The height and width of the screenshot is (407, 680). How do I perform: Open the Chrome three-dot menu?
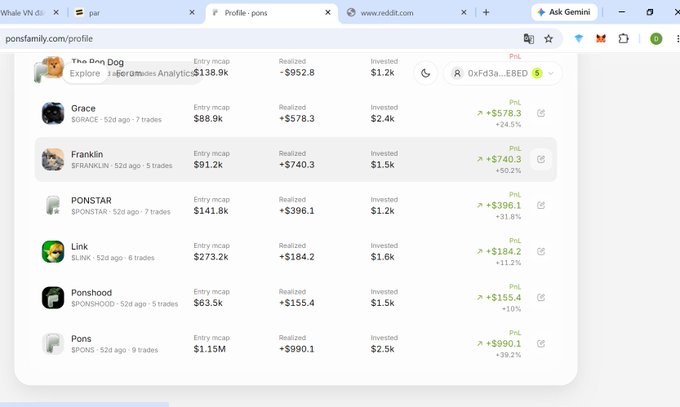(677, 39)
